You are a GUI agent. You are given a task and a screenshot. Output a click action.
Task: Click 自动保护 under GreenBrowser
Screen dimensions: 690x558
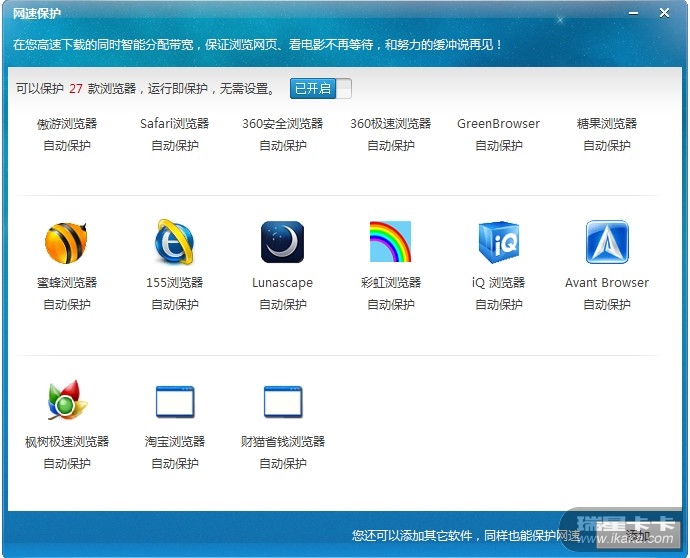coord(499,145)
